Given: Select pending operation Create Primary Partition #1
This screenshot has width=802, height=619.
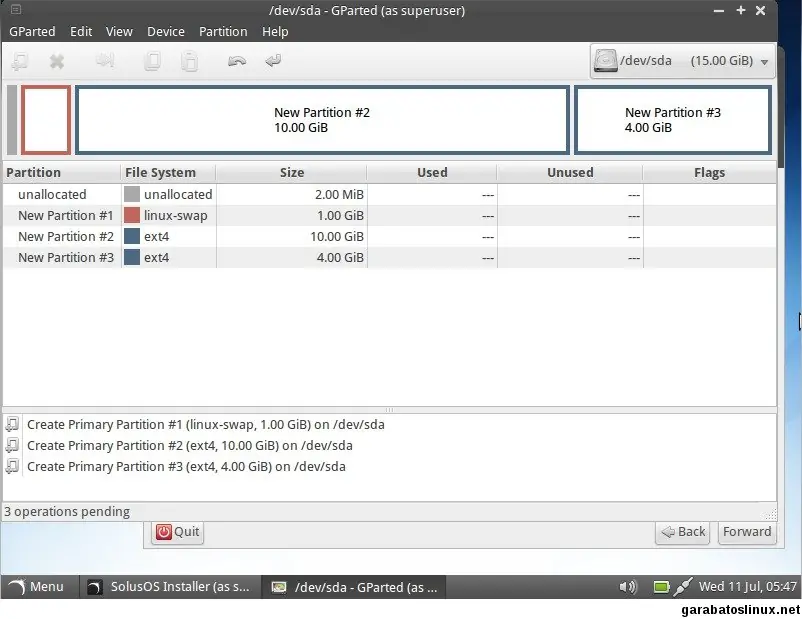Looking at the screenshot, I should tap(206, 425).
